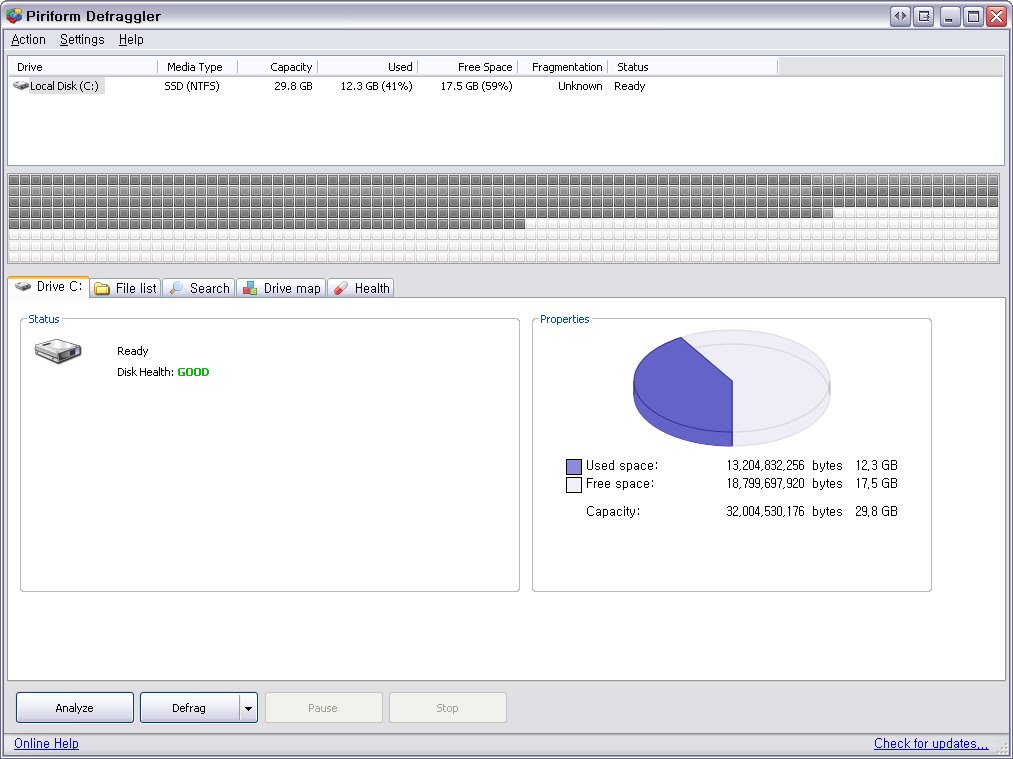Click the Defraggler app icon in title bar

coord(14,16)
